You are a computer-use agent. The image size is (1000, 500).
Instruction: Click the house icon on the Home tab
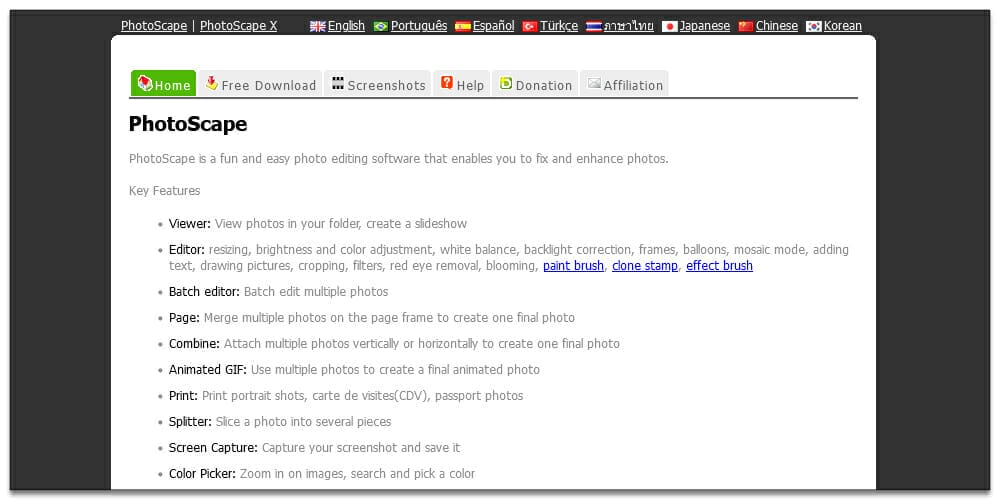tap(145, 83)
